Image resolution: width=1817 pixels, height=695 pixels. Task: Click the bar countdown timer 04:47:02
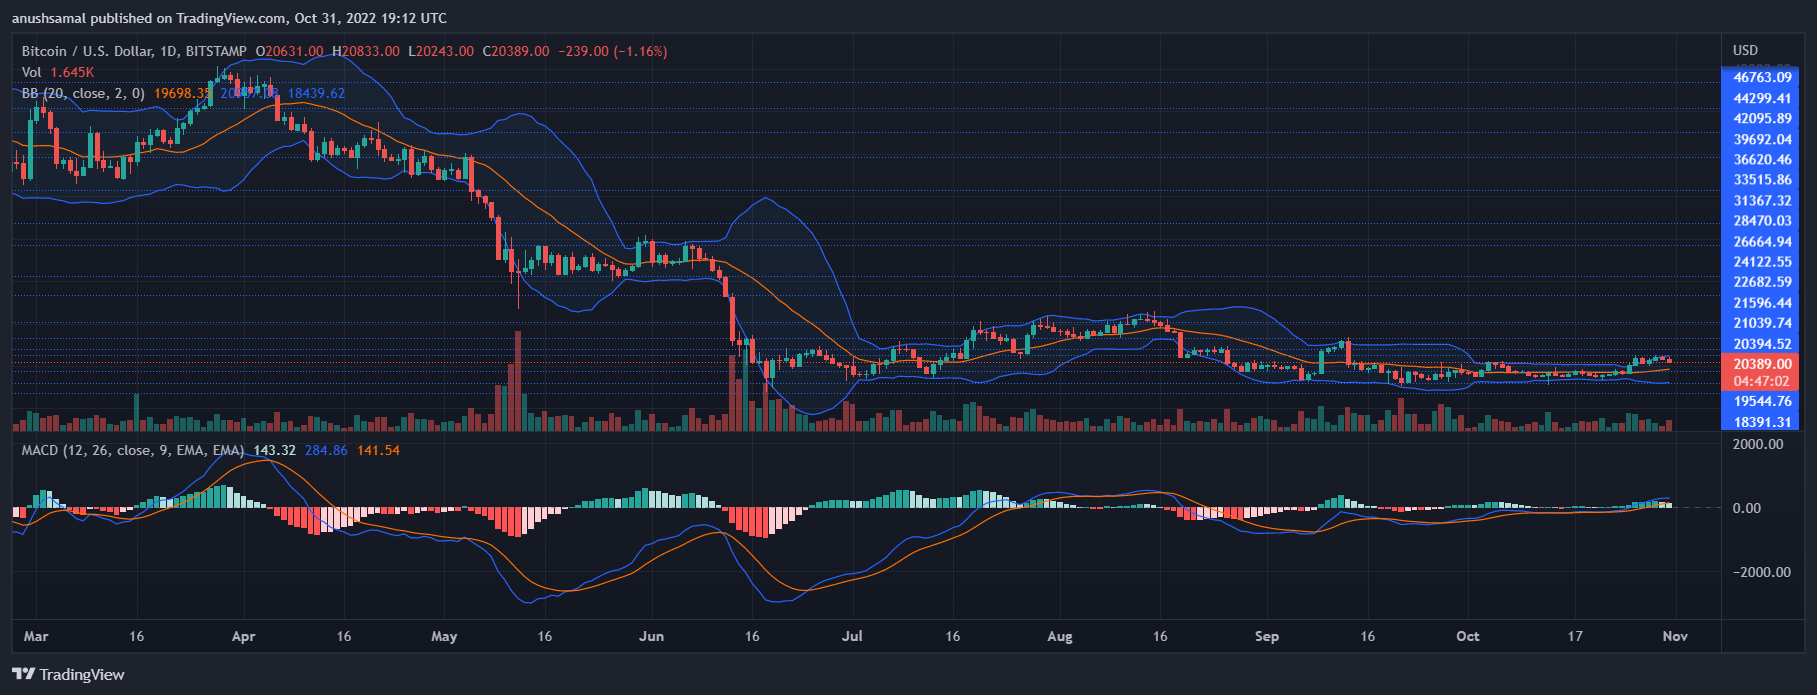tap(1761, 381)
